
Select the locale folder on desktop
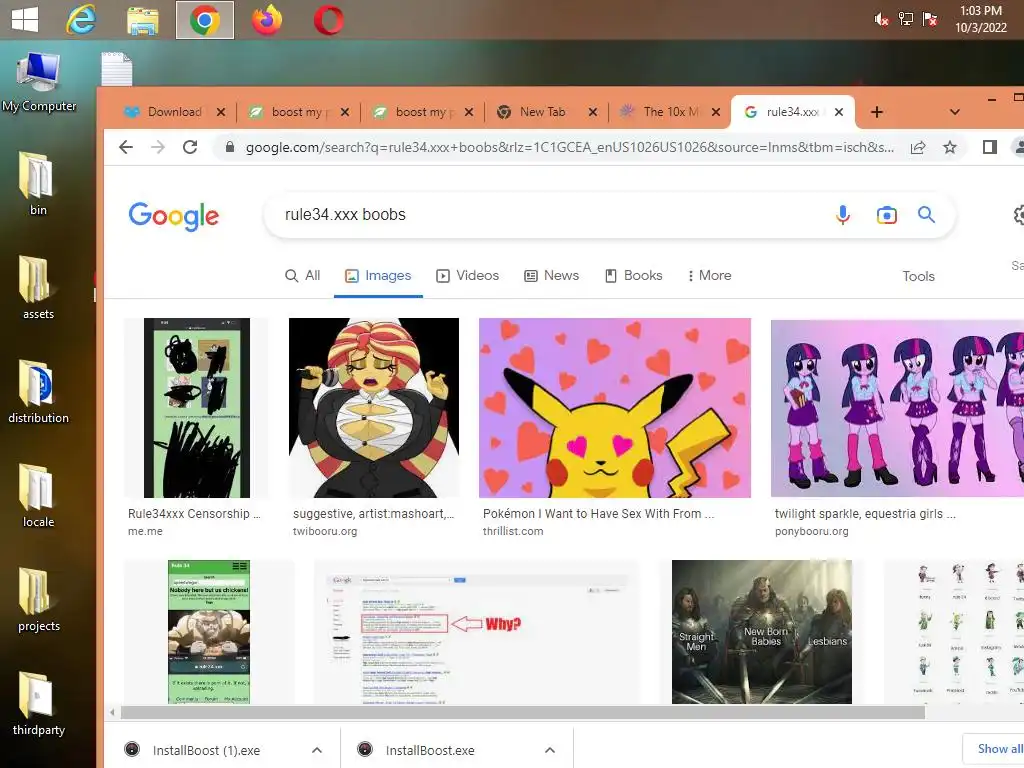(38, 496)
